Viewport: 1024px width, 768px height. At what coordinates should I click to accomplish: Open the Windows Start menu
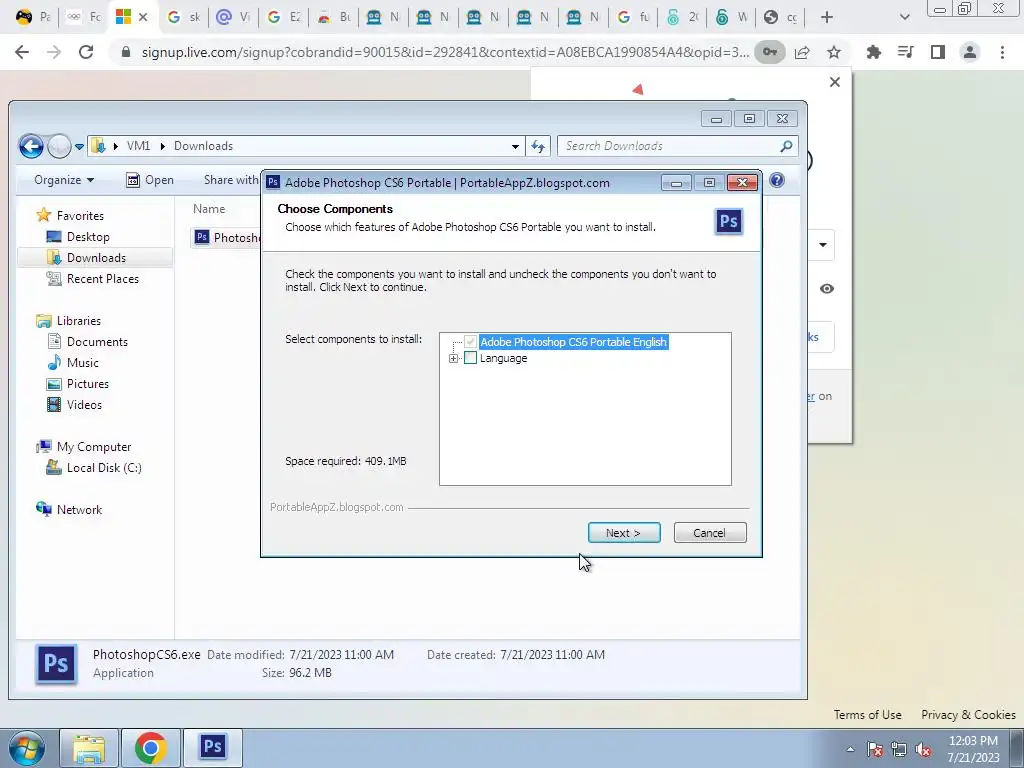point(26,748)
